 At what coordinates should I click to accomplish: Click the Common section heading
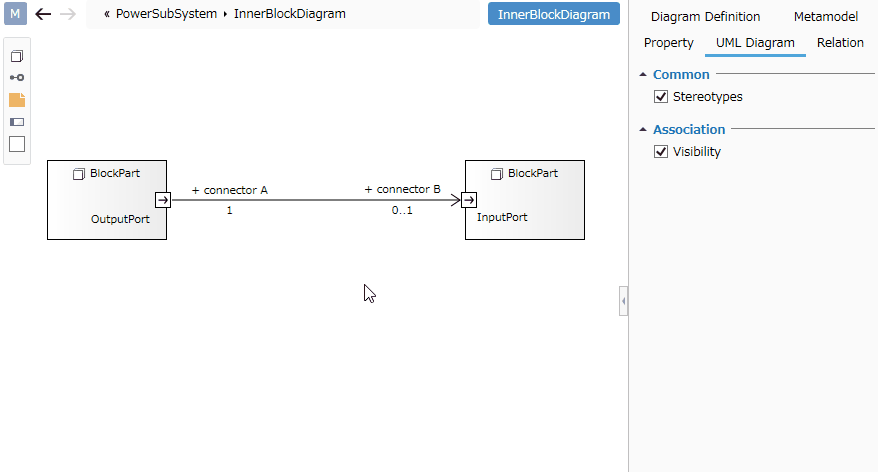[x=681, y=74]
